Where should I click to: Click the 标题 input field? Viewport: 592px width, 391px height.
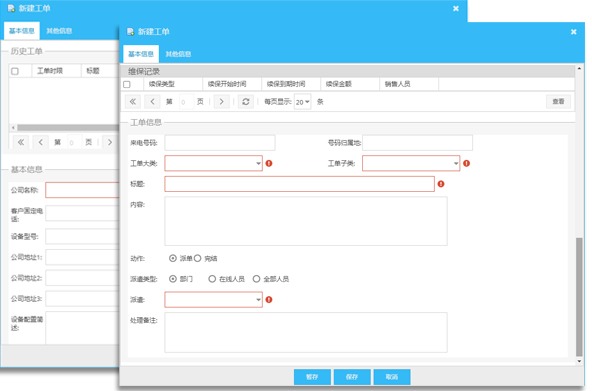[x=299, y=184]
